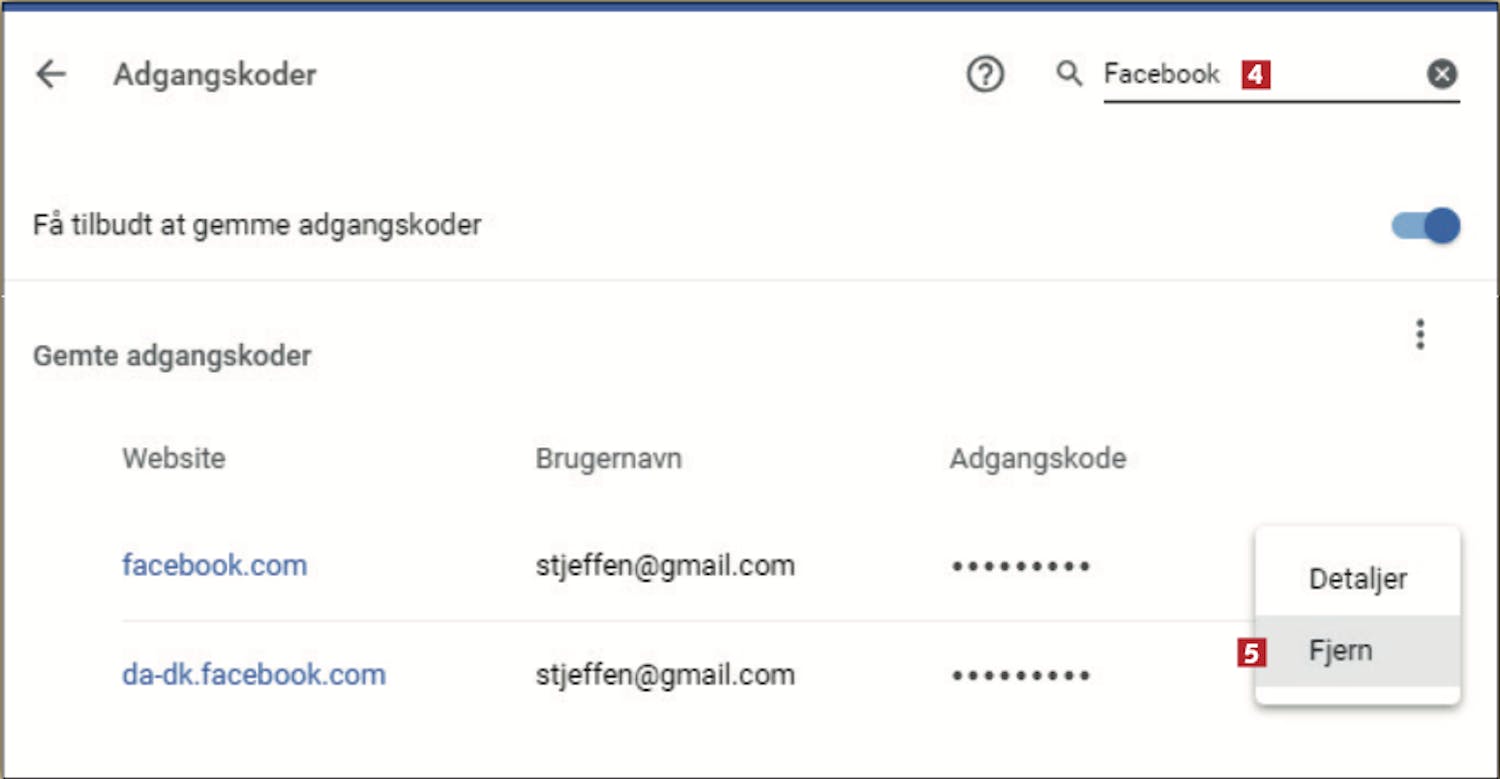Click the red number 4 marker
This screenshot has height=779, width=1500.
(x=1256, y=75)
